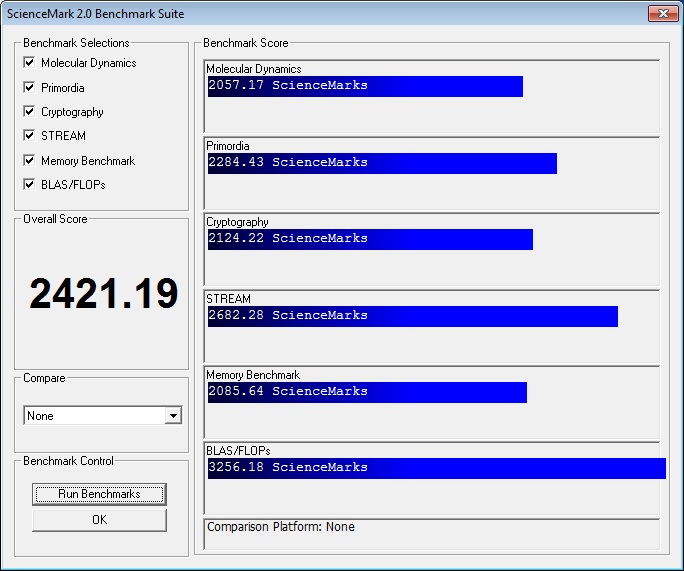Click the Run Benchmarks button
The width and height of the screenshot is (684, 571).
click(x=99, y=494)
